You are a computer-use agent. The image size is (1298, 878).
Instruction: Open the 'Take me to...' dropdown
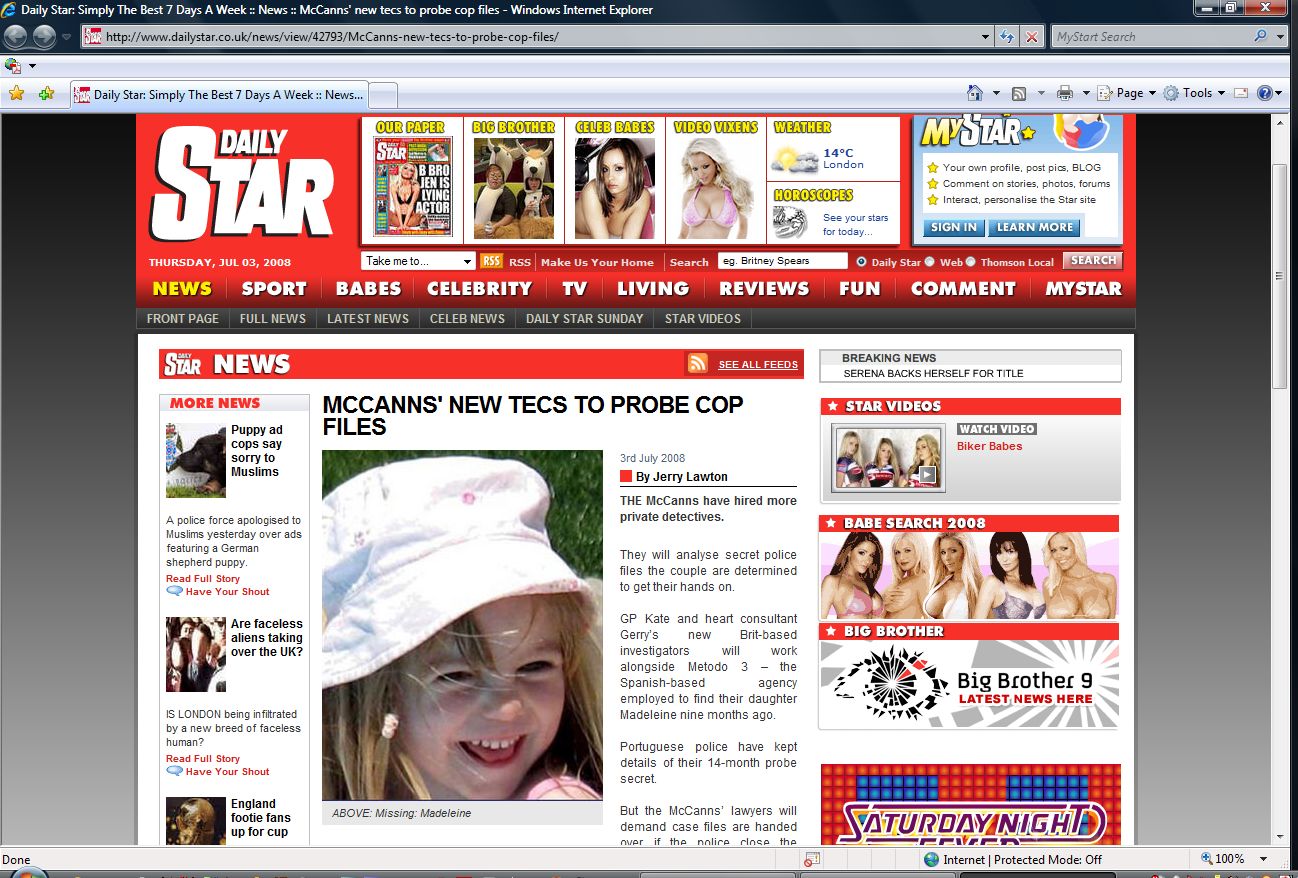(418, 261)
